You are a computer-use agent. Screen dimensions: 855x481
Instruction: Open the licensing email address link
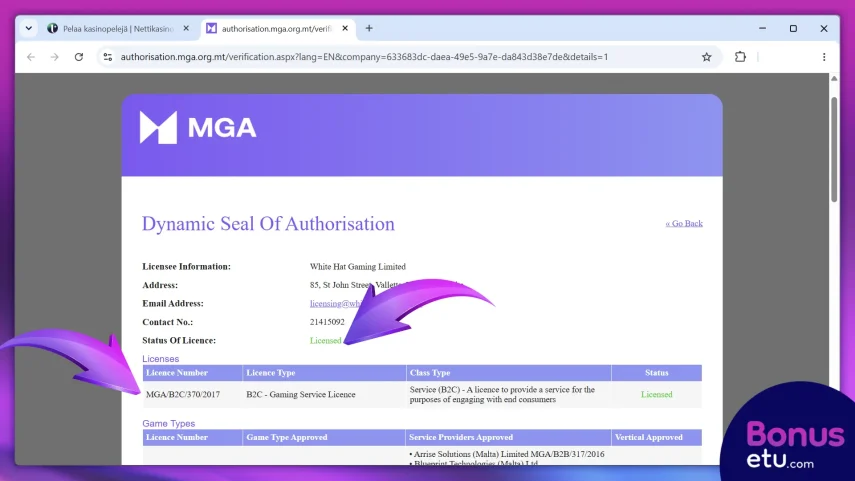(x=336, y=303)
